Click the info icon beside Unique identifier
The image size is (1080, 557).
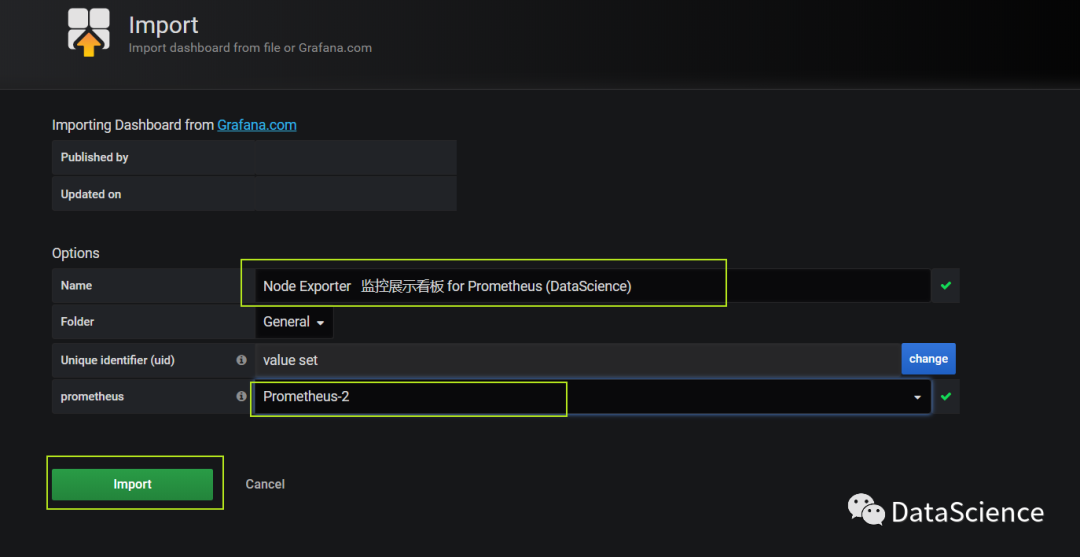click(x=241, y=360)
